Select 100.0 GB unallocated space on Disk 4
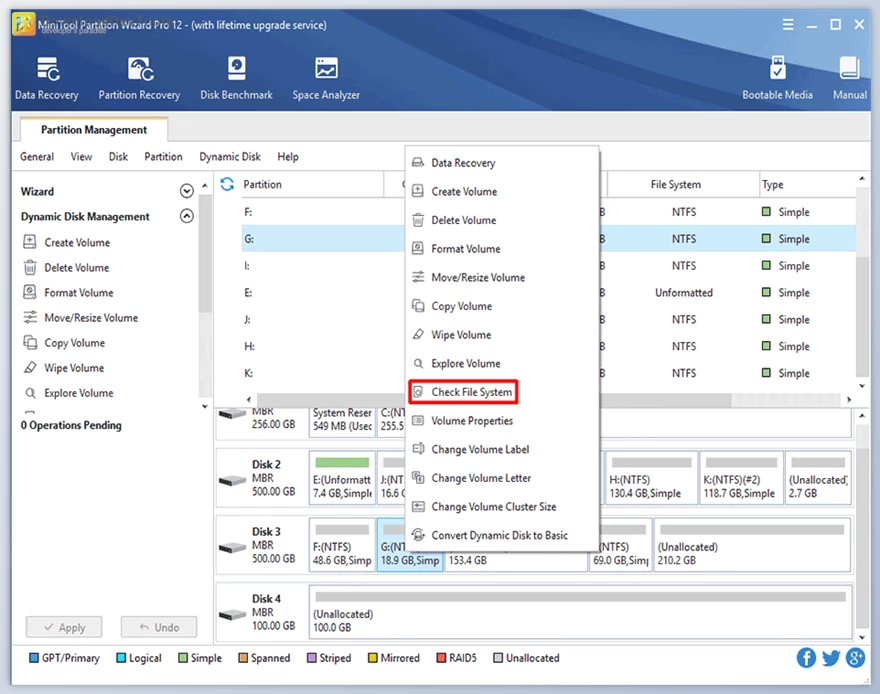Viewport: 880px width, 694px height. (580, 612)
